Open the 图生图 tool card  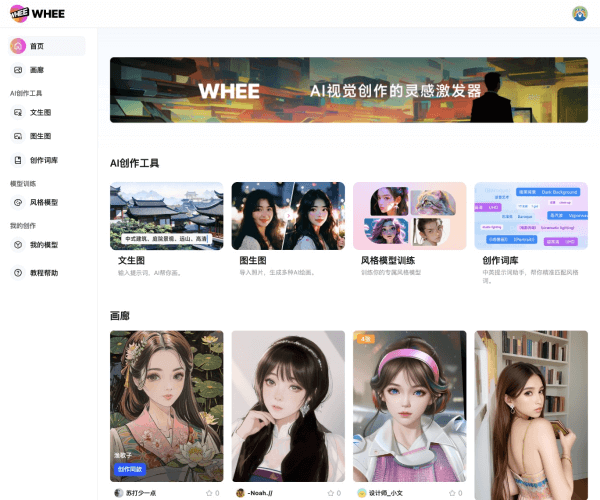point(287,230)
